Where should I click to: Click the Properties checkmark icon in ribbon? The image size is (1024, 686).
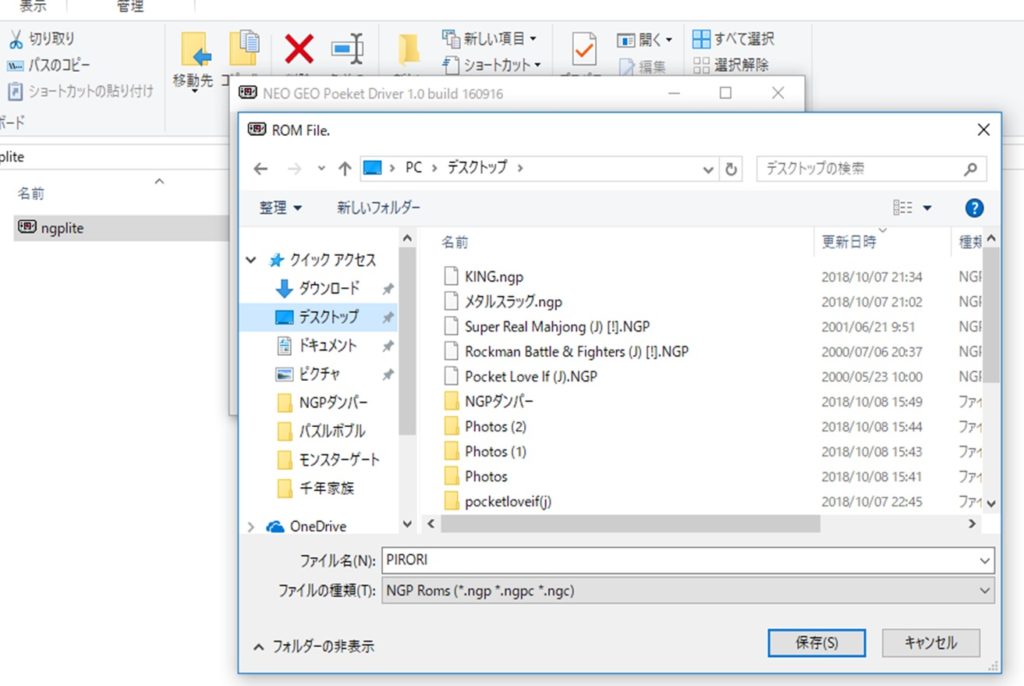pyautogui.click(x=584, y=48)
